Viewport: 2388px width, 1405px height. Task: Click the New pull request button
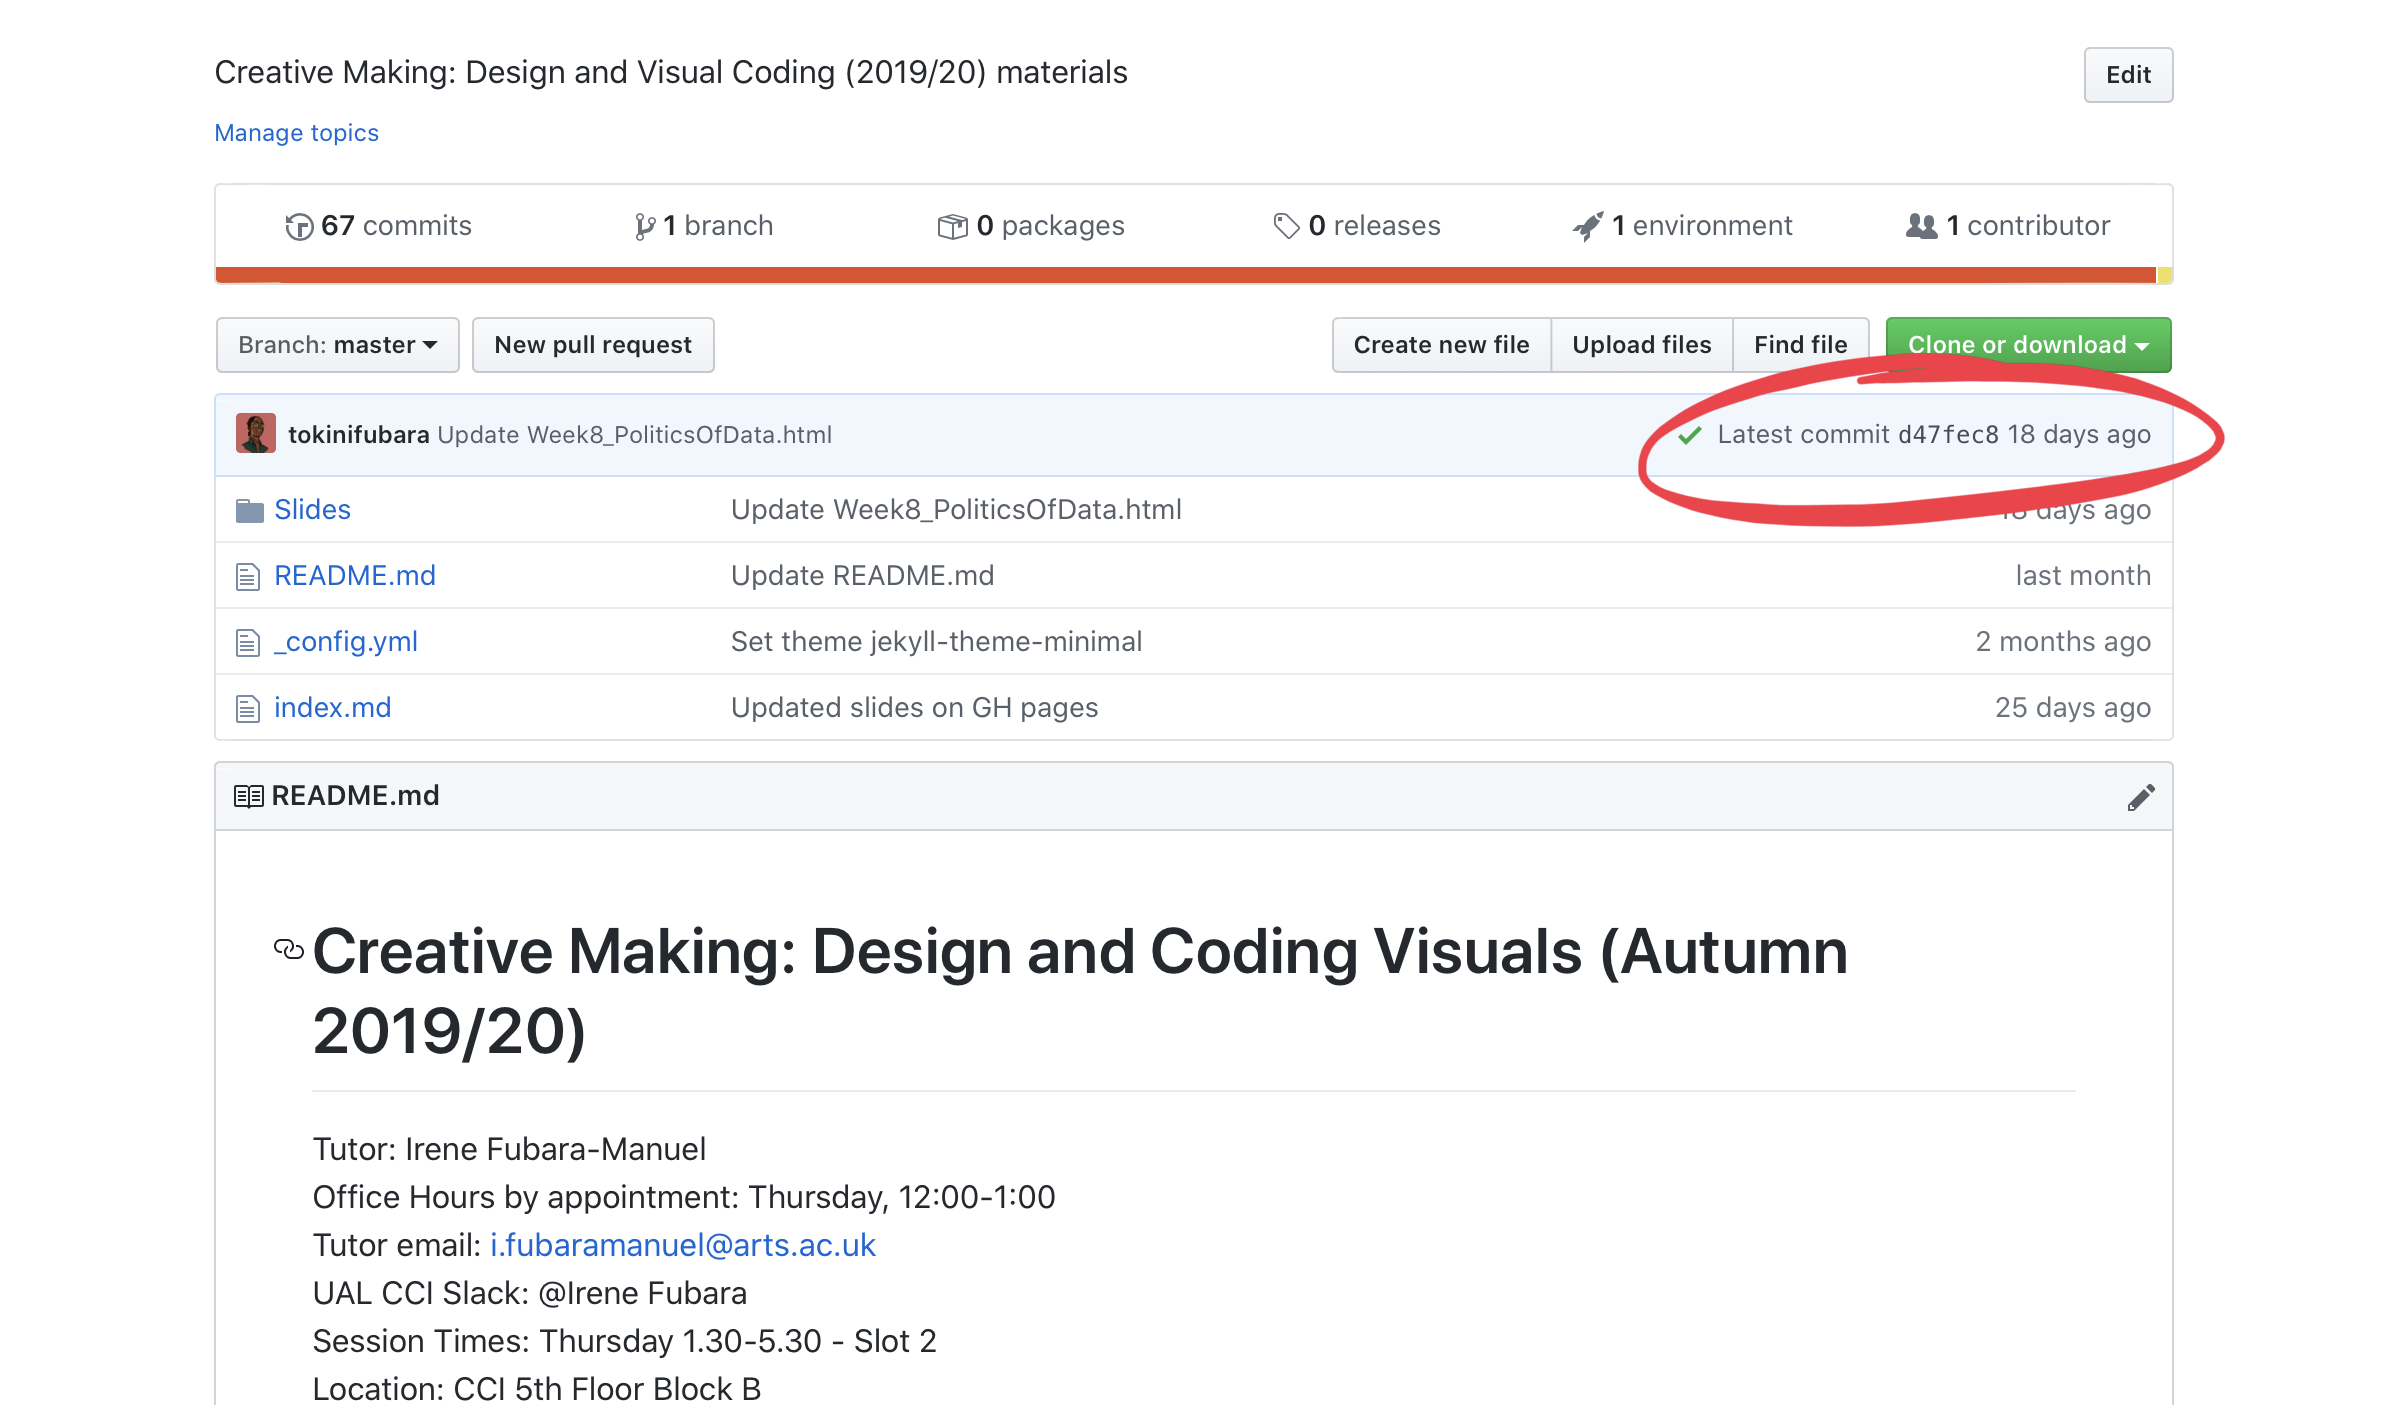pos(593,345)
